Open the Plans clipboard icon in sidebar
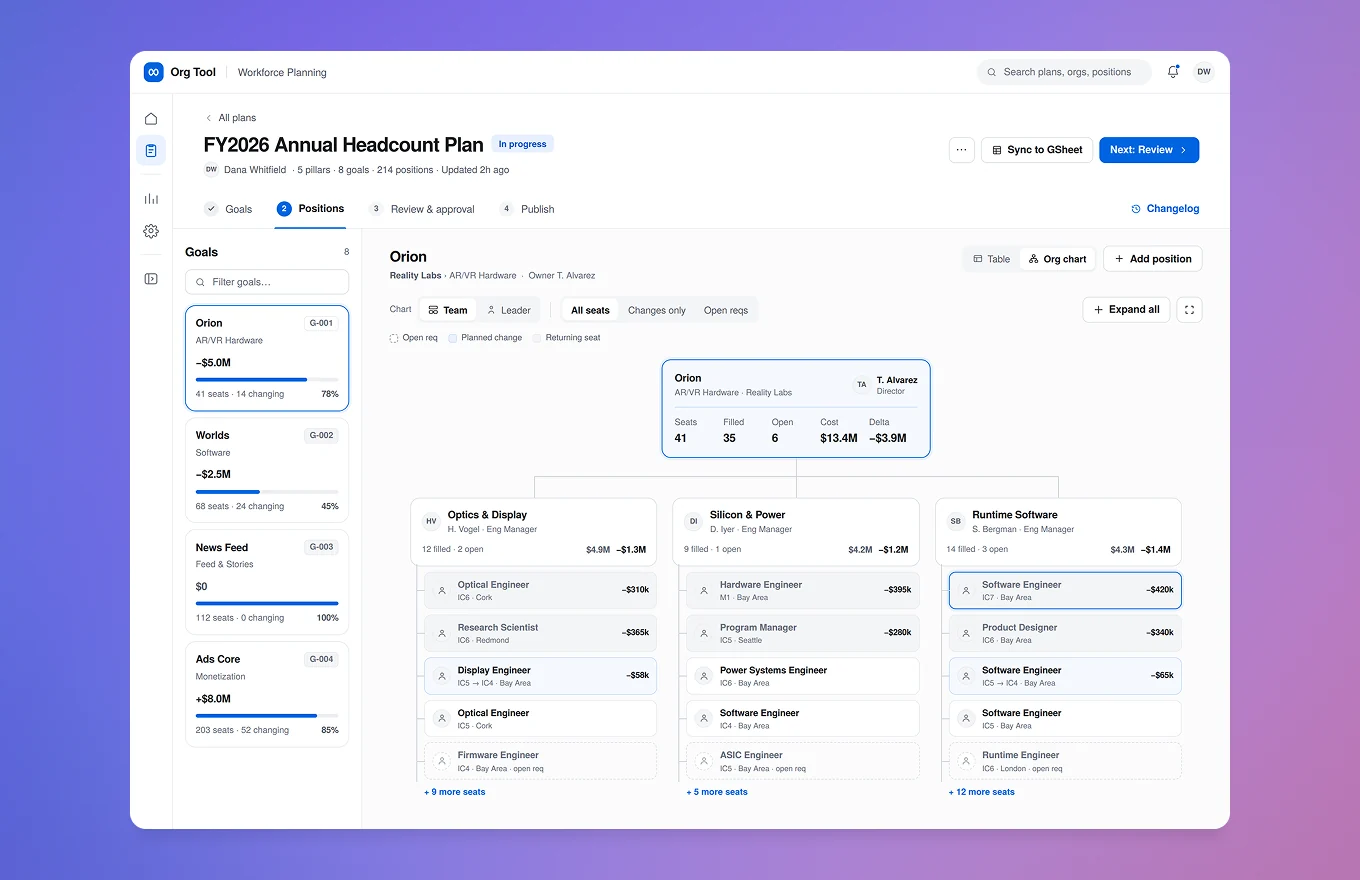The width and height of the screenshot is (1360, 880). (x=151, y=151)
